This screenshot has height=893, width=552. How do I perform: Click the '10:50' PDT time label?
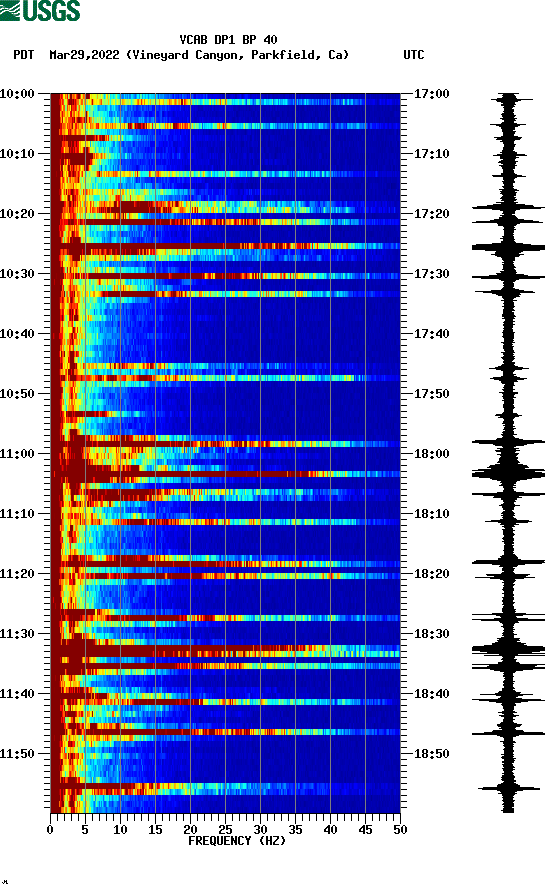(x=17, y=394)
